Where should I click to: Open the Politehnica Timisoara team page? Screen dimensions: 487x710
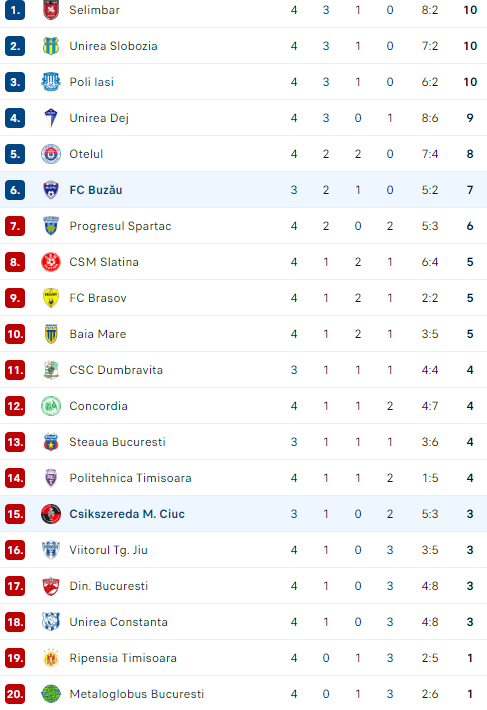pyautogui.click(x=130, y=478)
